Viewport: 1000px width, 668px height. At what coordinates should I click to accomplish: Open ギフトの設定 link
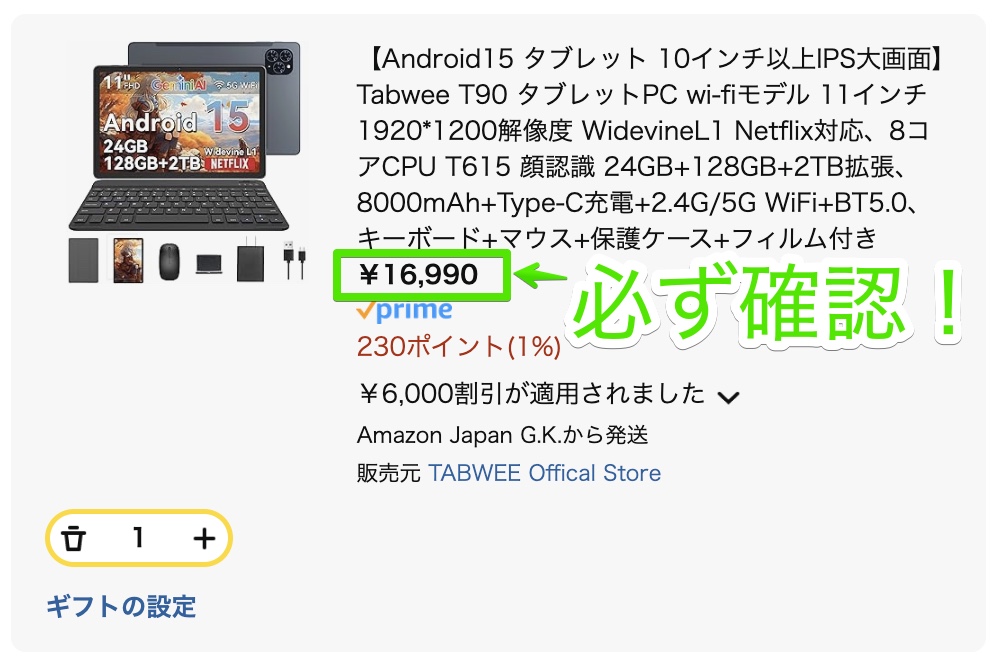(121, 607)
